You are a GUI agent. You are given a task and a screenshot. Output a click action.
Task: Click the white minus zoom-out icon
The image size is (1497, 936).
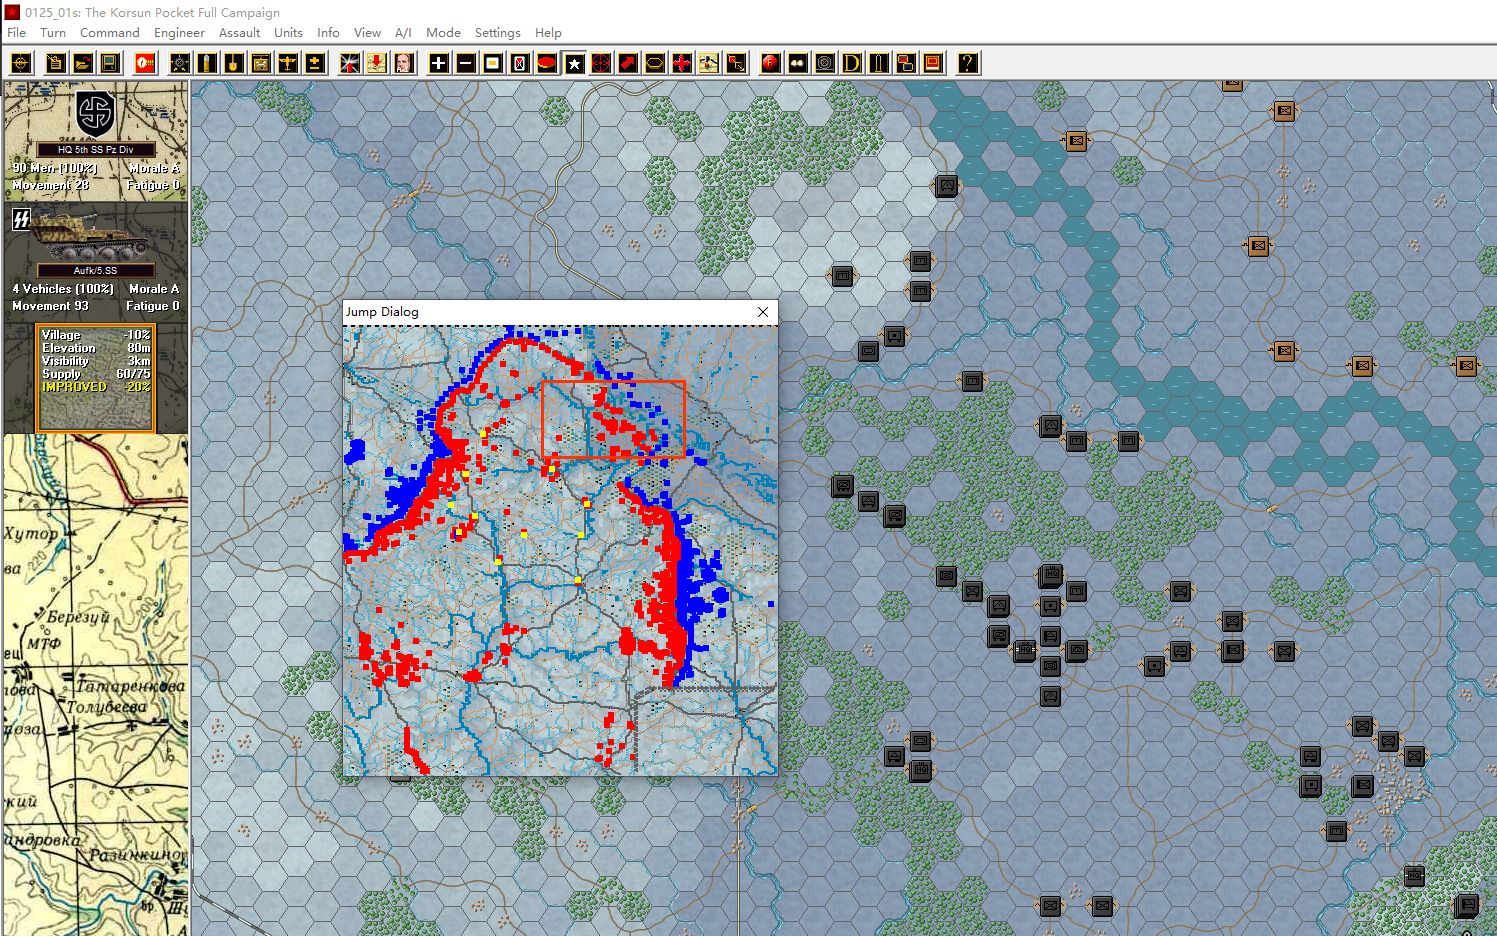pyautogui.click(x=465, y=63)
